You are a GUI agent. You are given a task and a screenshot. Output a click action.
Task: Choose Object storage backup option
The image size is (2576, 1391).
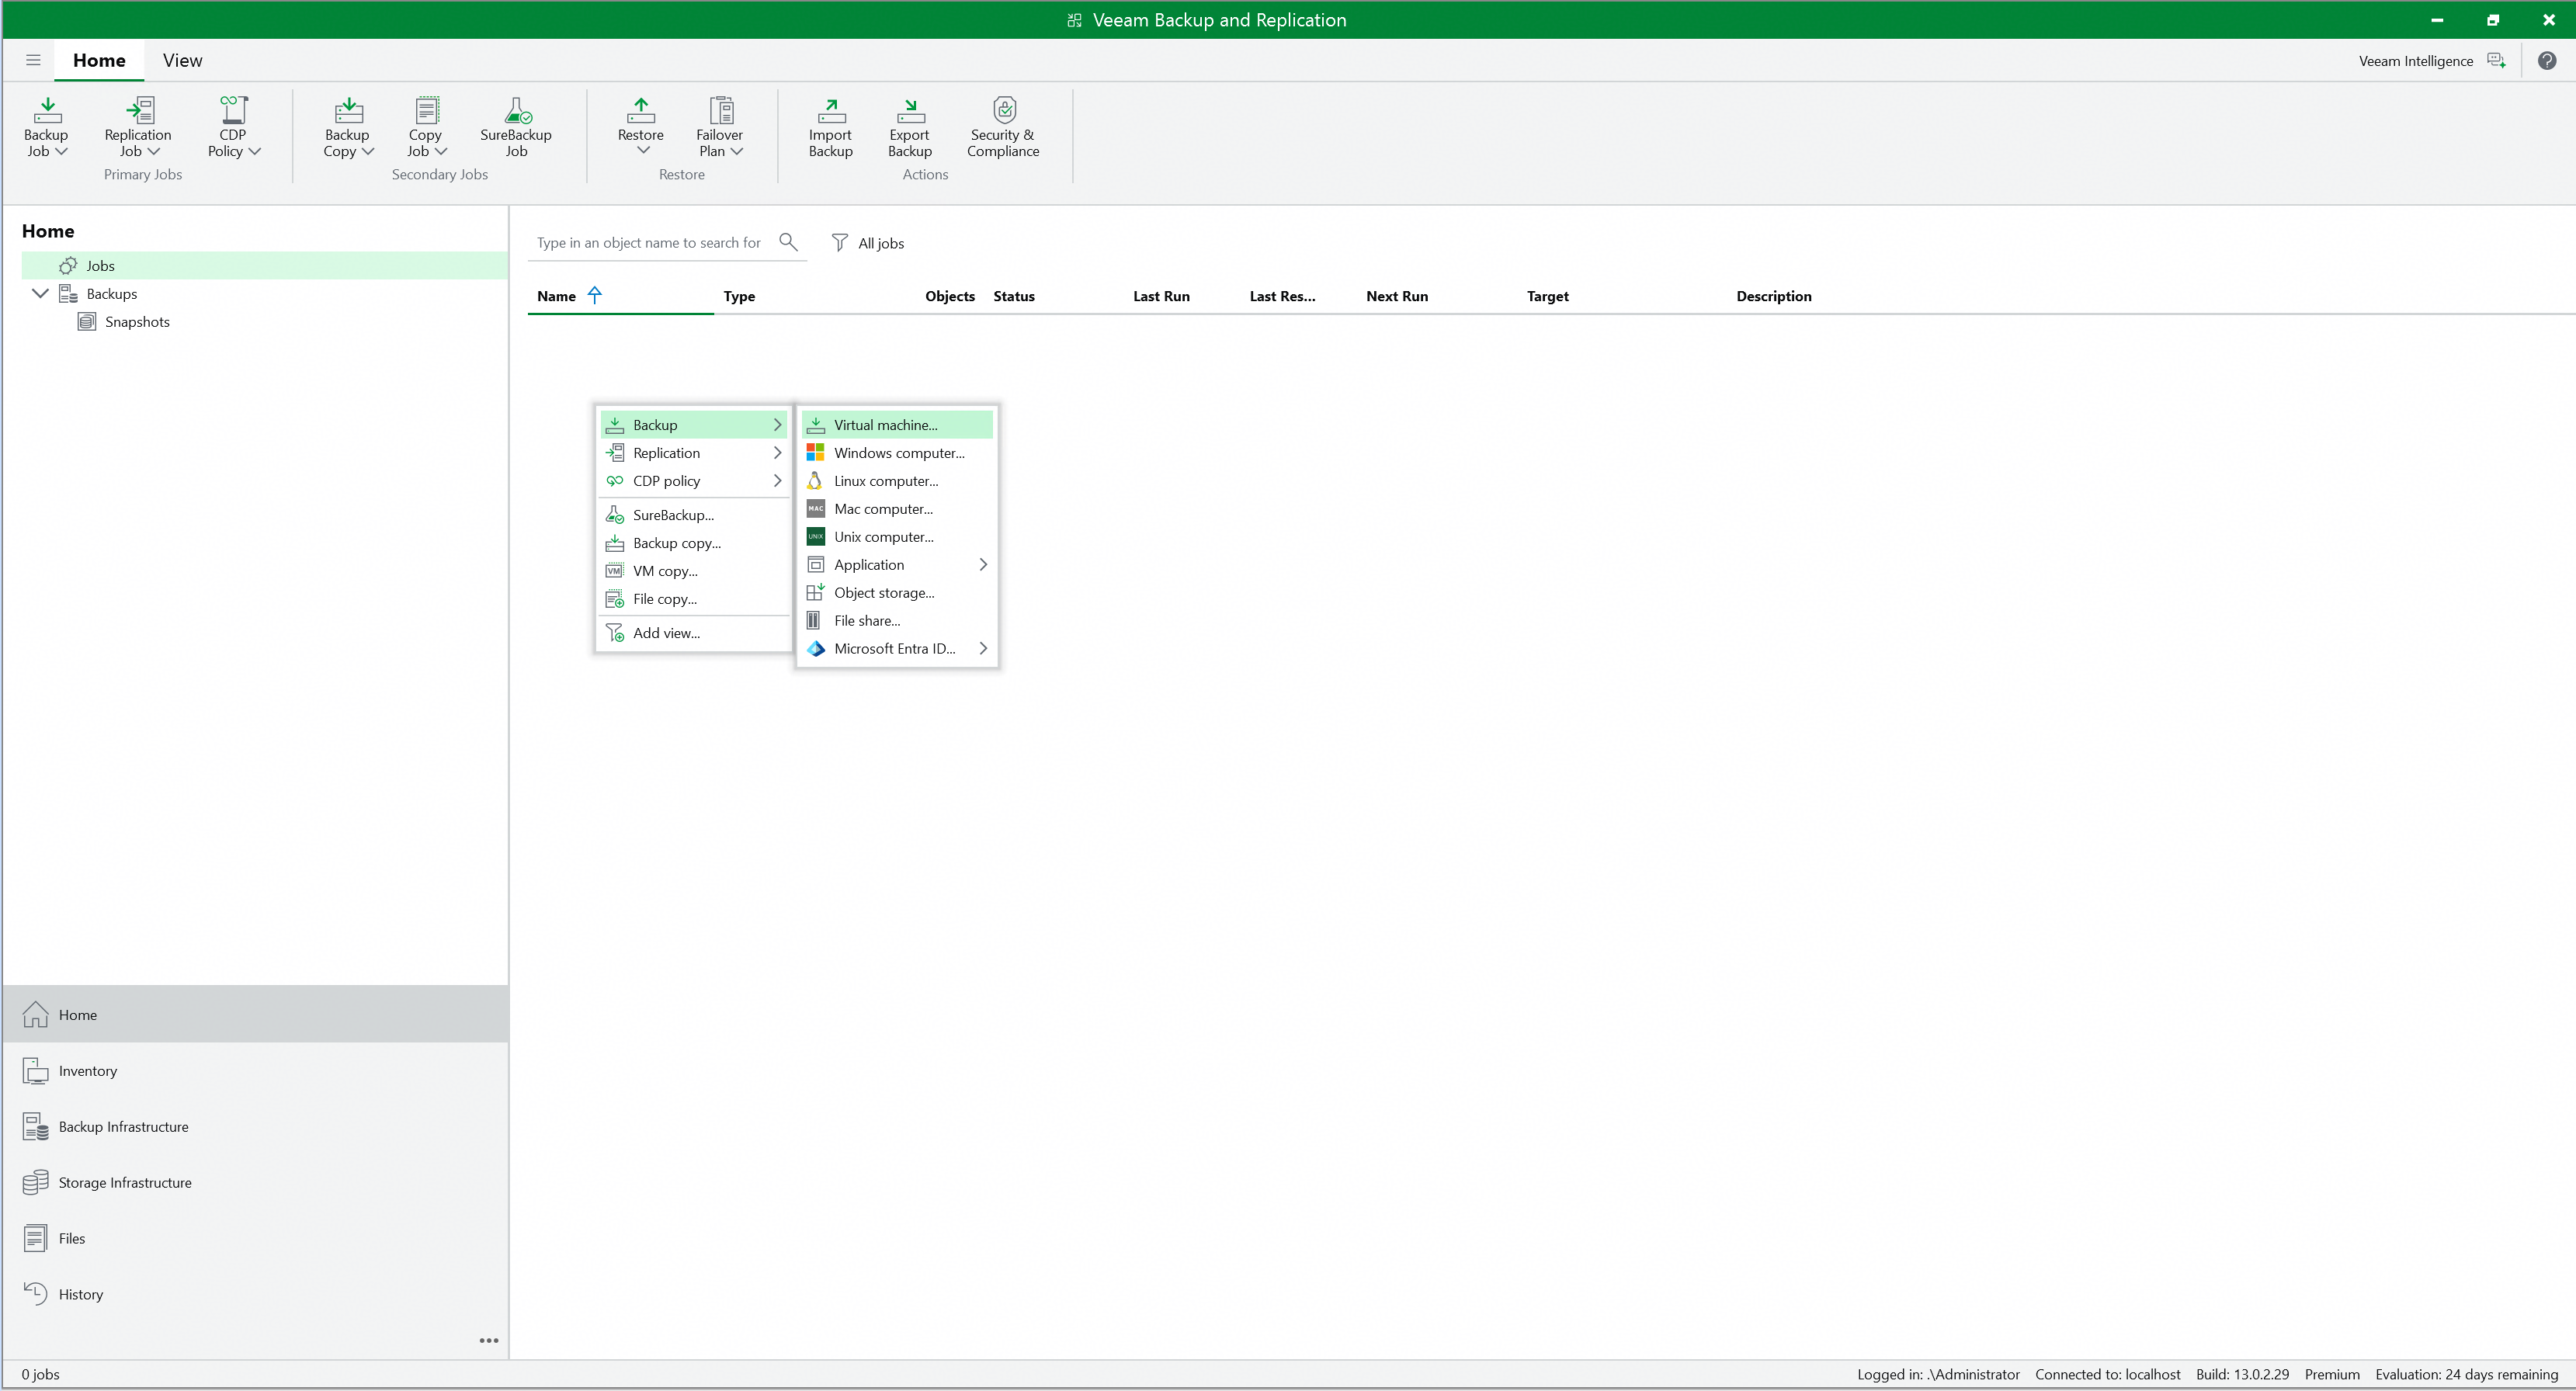[x=897, y=593]
